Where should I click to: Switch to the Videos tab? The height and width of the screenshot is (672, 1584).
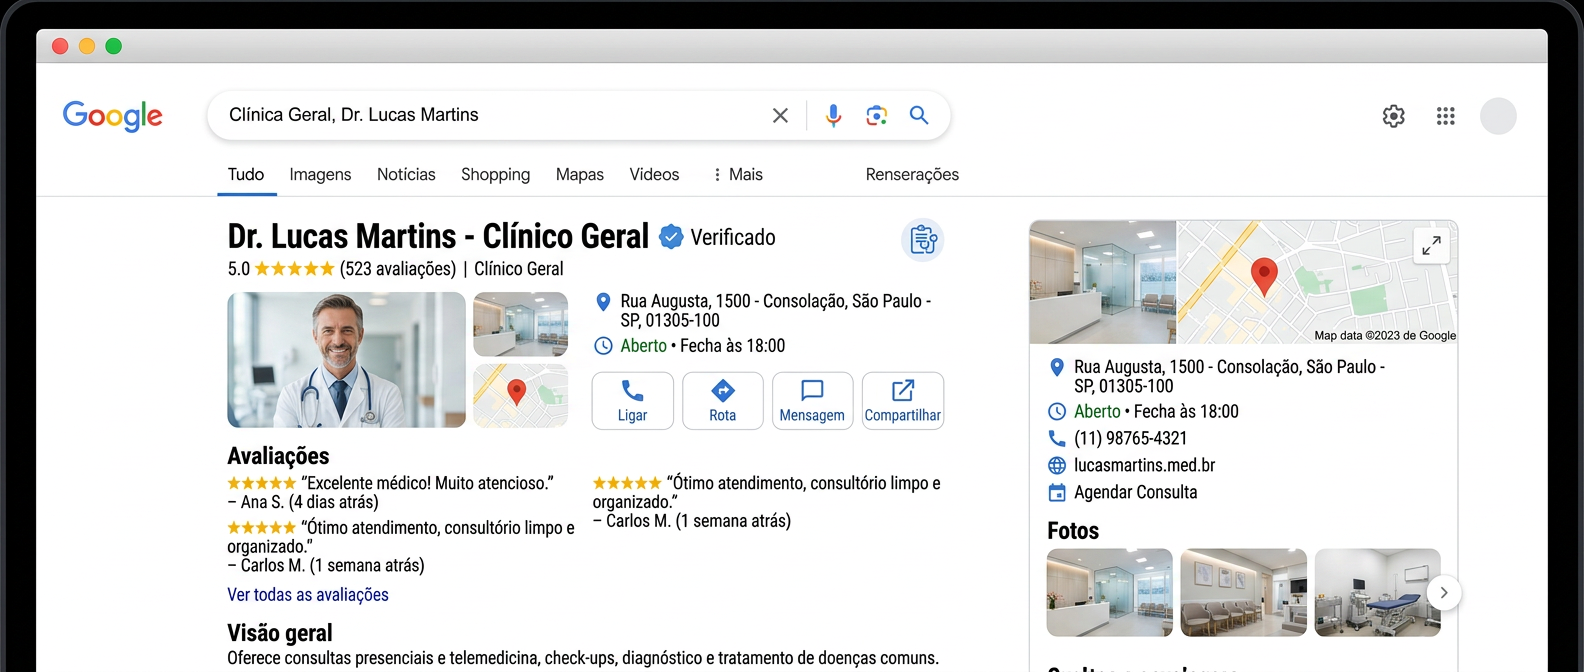pos(654,174)
